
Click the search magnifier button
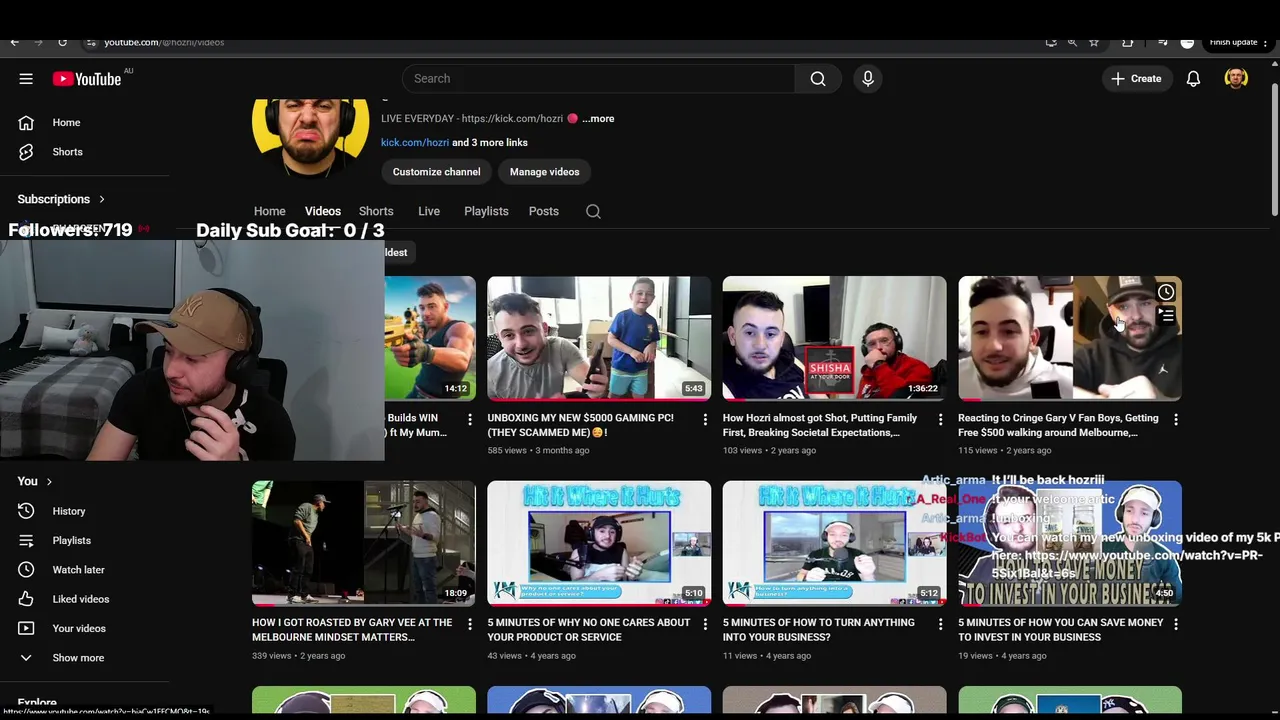click(x=818, y=79)
